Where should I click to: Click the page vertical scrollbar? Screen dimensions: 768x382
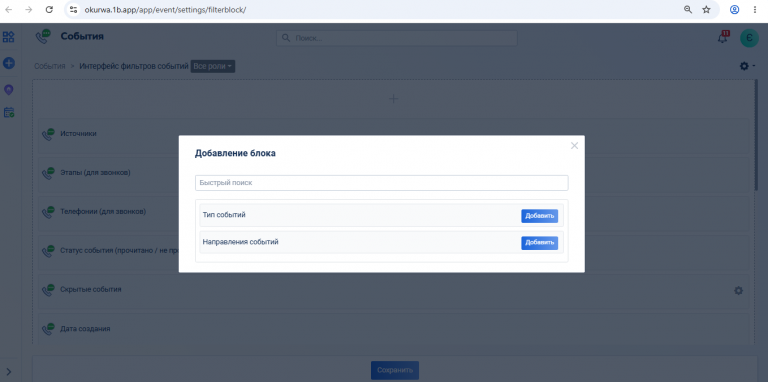756,136
